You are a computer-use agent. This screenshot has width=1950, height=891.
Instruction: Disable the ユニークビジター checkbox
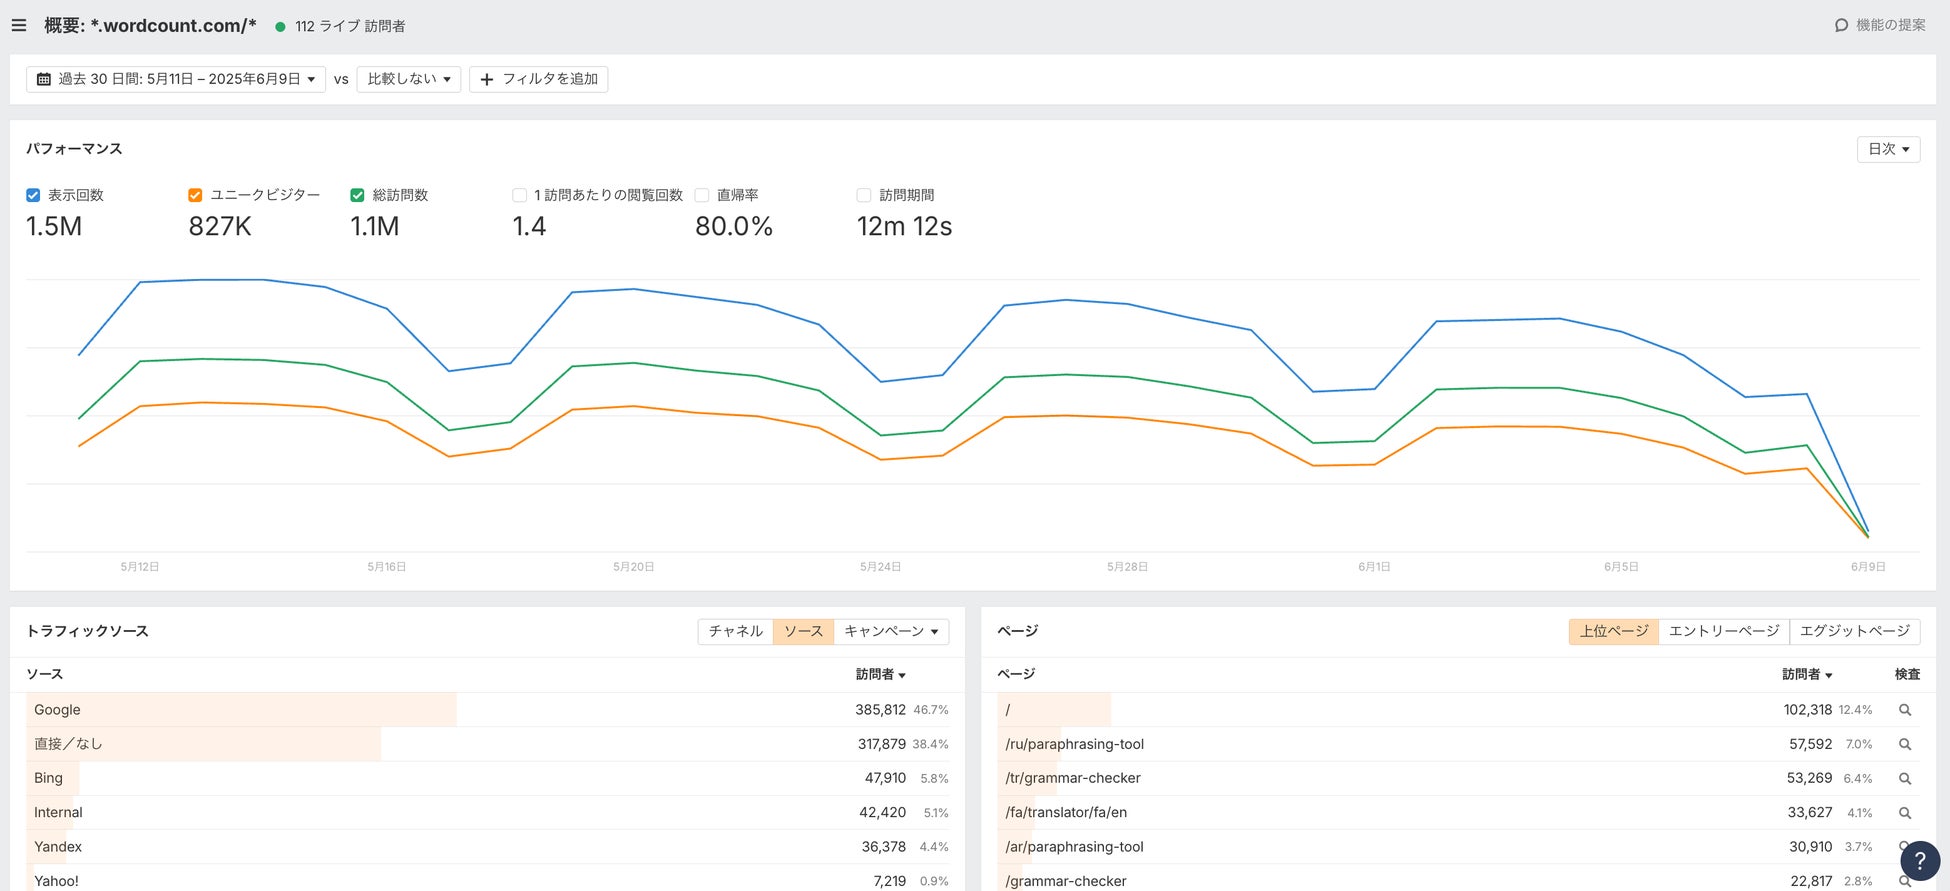[195, 195]
